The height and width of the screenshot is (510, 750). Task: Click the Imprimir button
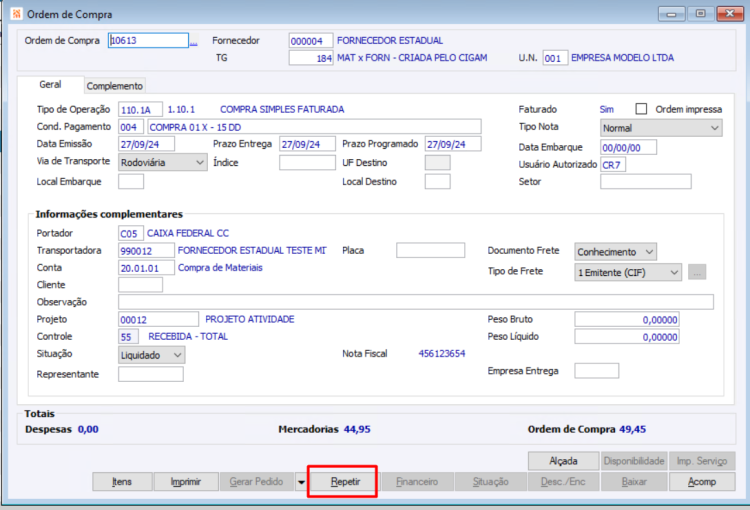coord(186,482)
